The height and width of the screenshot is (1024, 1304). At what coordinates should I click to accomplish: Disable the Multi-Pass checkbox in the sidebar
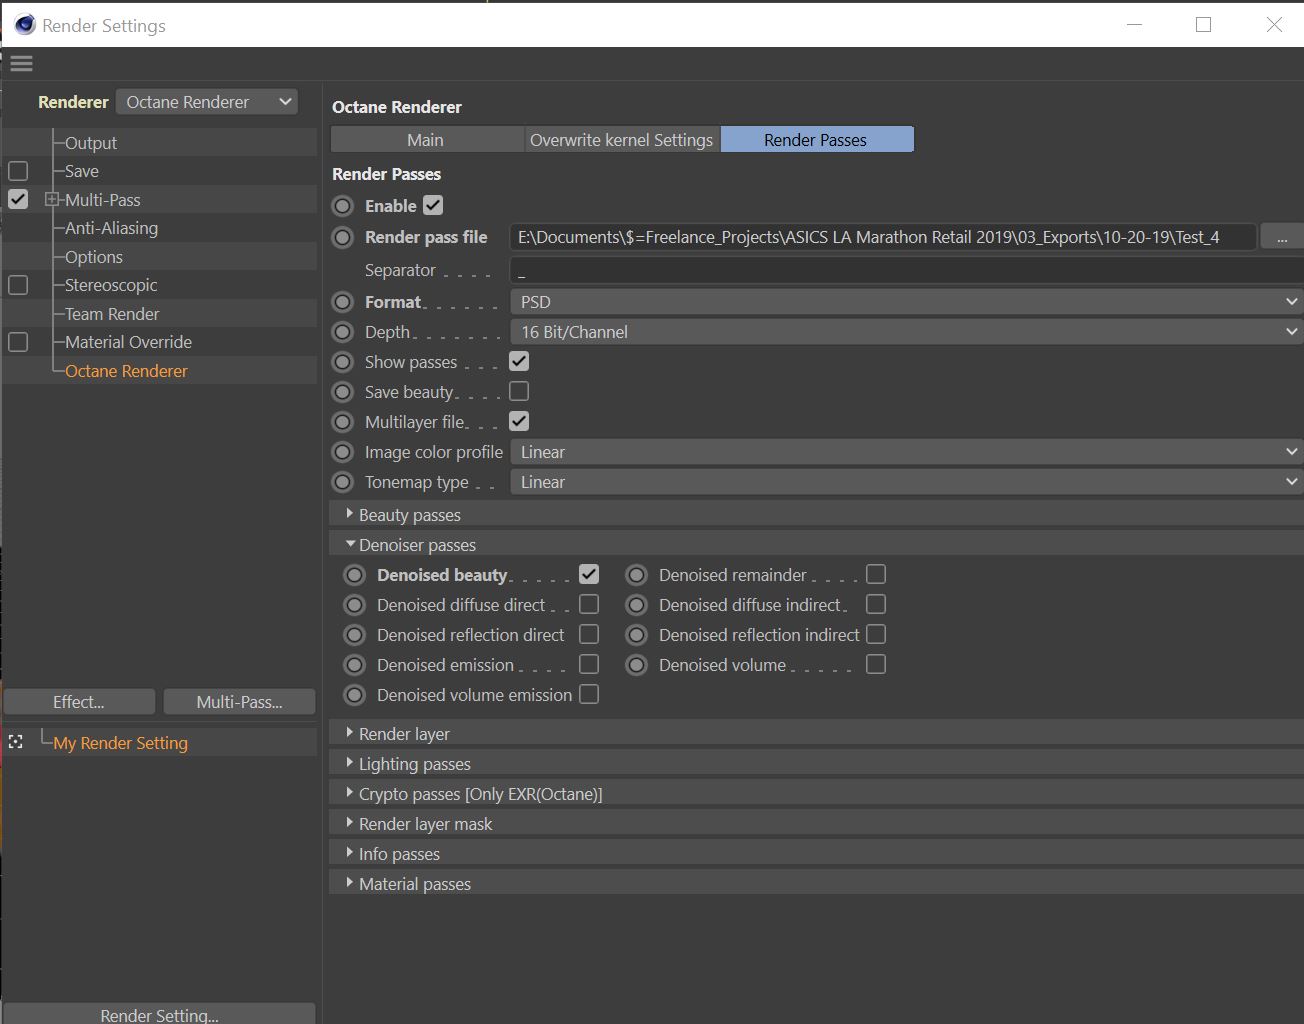tap(18, 199)
